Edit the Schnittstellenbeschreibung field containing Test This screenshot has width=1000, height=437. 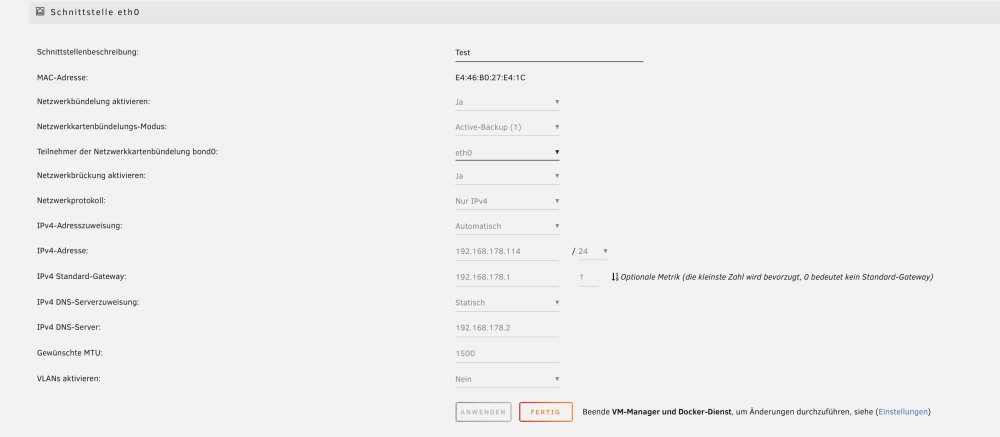(x=548, y=53)
